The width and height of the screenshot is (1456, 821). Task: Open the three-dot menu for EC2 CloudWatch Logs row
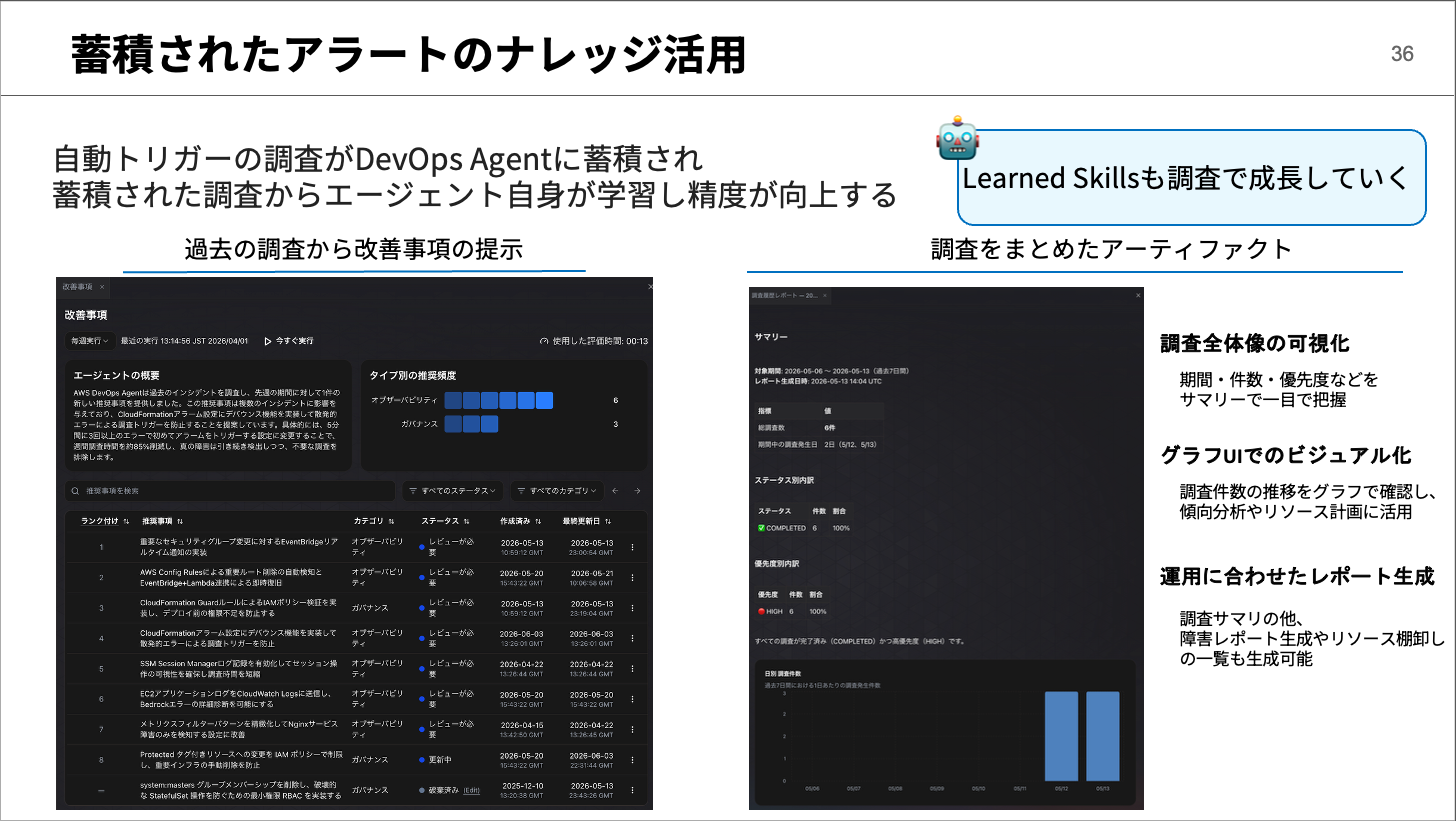point(632,698)
